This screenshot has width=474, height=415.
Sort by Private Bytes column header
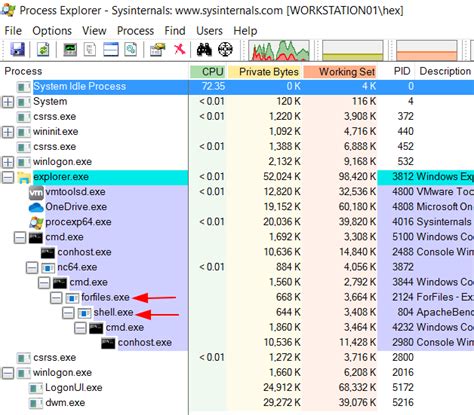coord(265,71)
